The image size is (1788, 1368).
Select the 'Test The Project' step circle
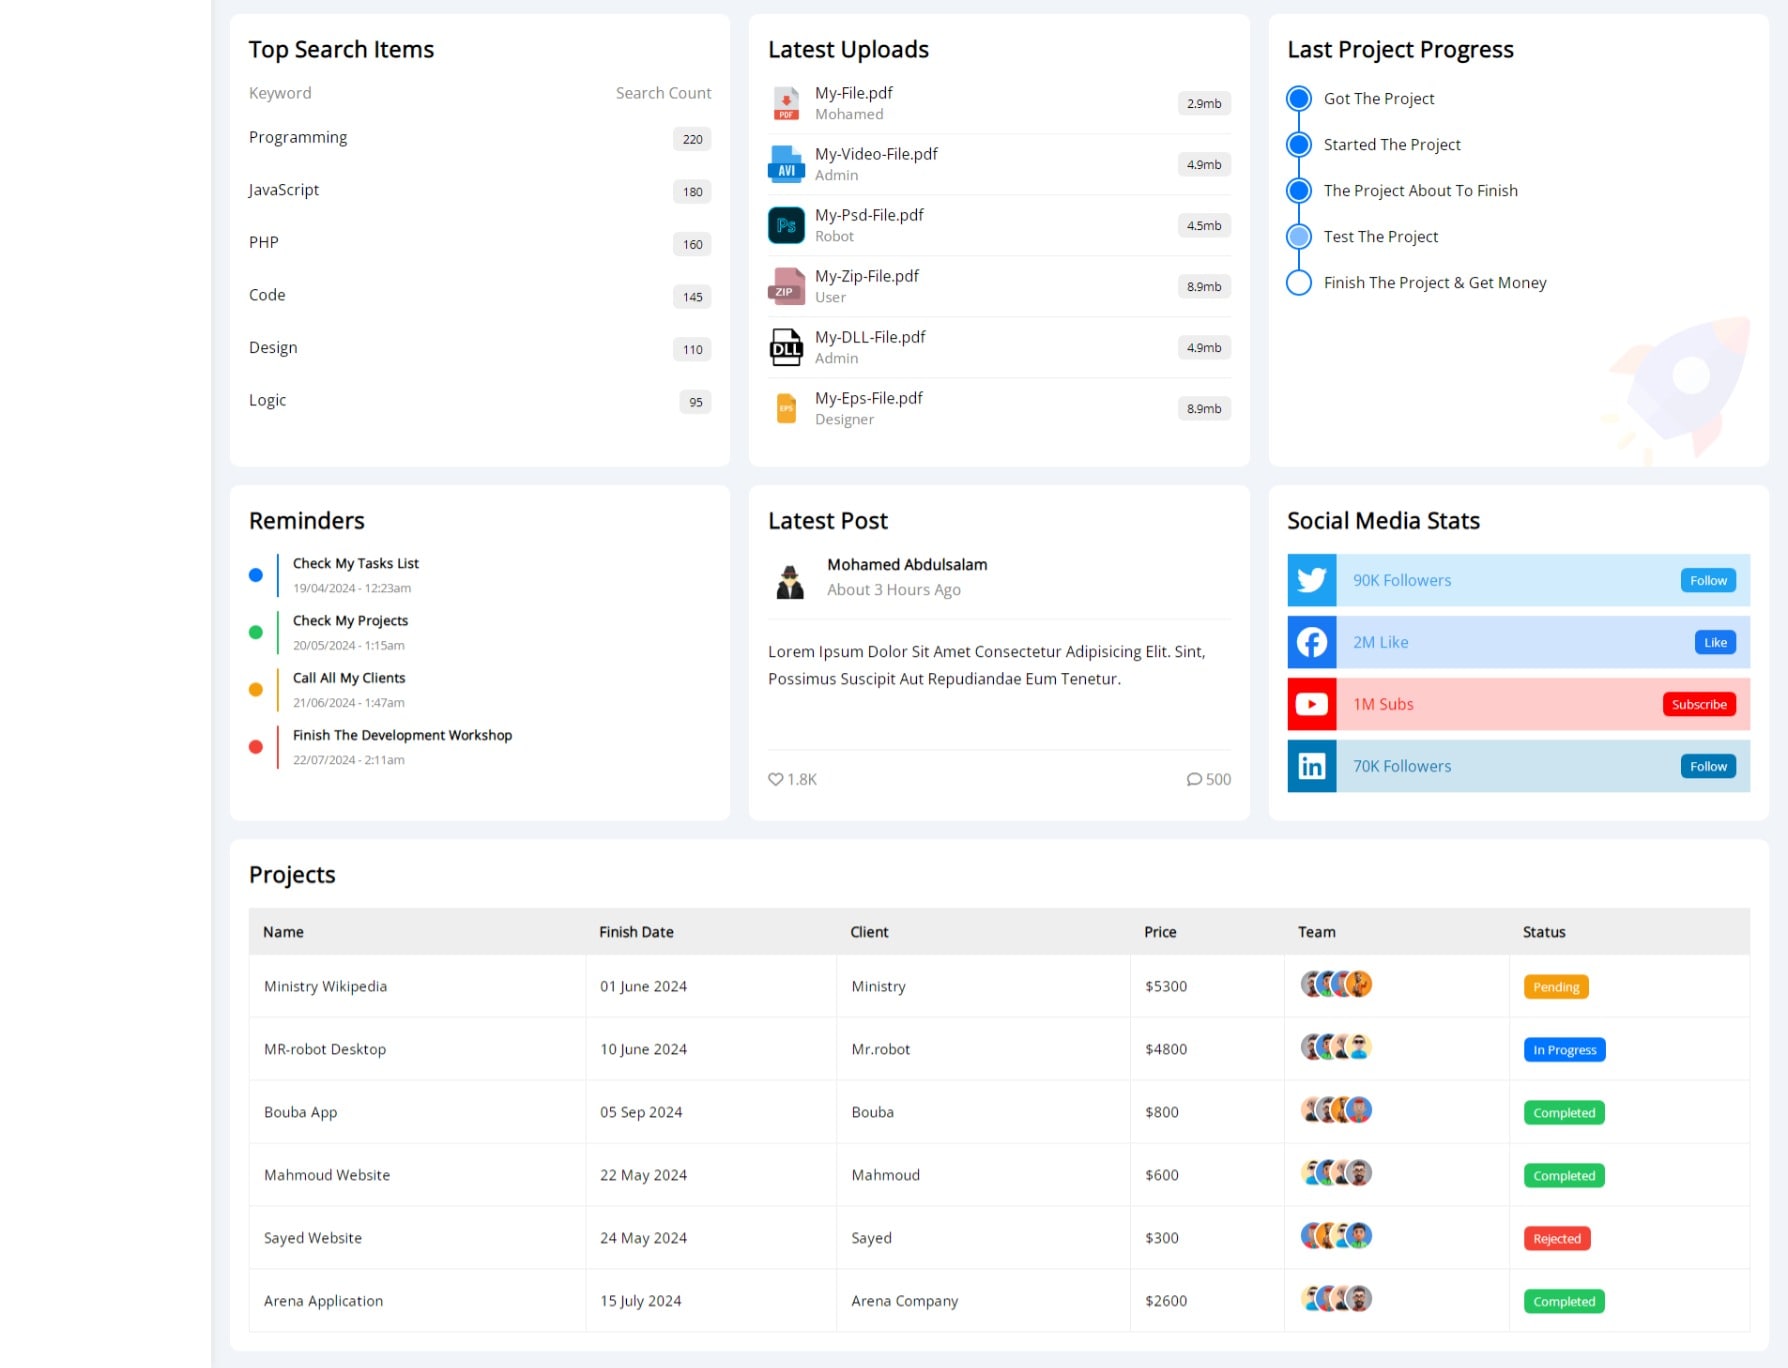pyautogui.click(x=1299, y=236)
